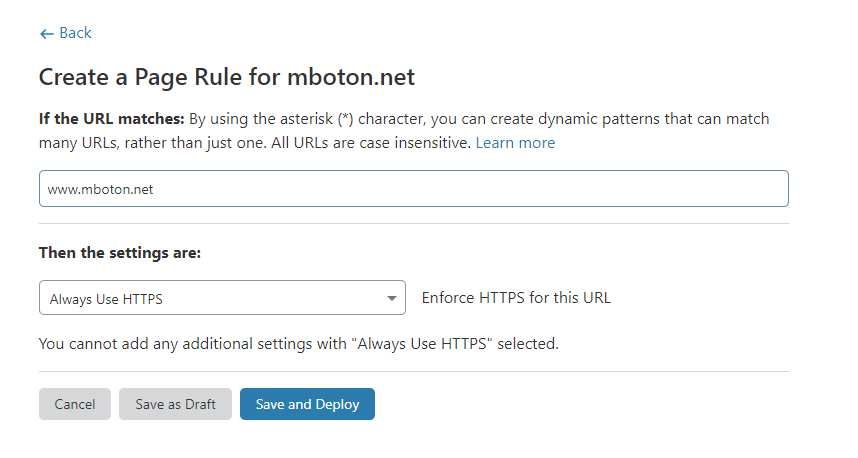The image size is (858, 458).
Task: Click the 'Enforce HTTPS for this URL' description
Action: point(516,298)
